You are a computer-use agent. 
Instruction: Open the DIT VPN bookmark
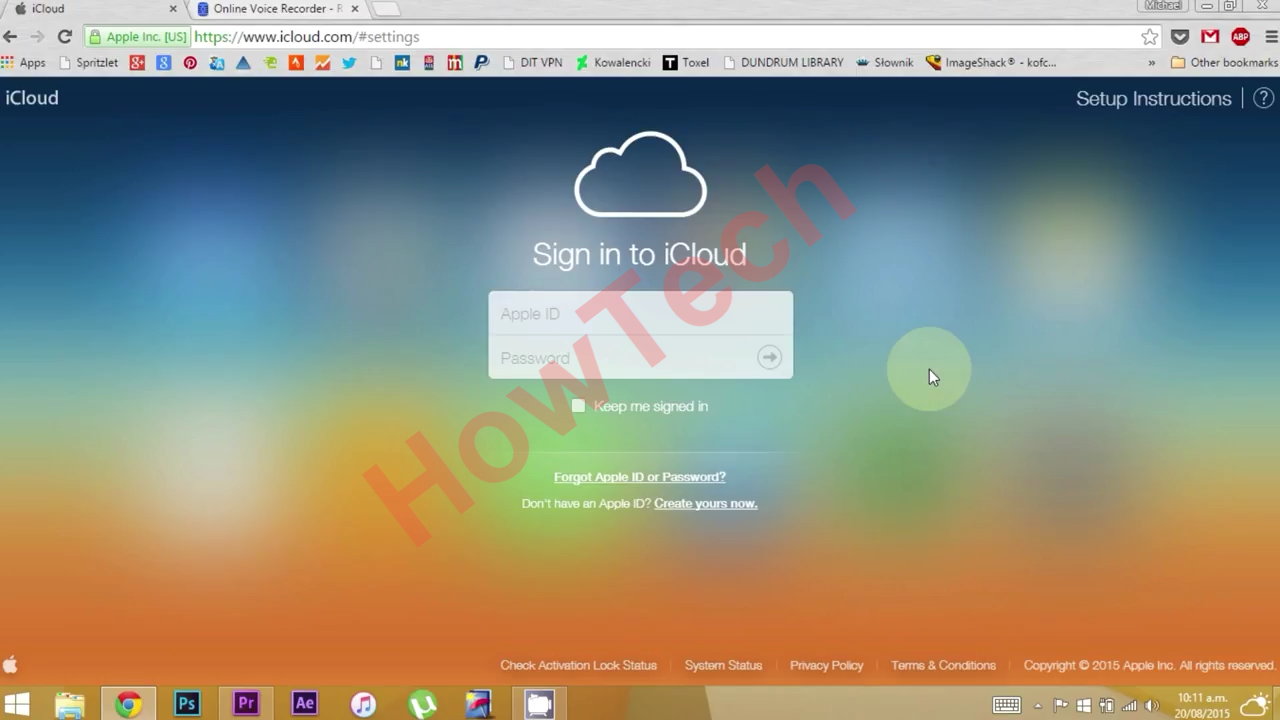point(532,62)
